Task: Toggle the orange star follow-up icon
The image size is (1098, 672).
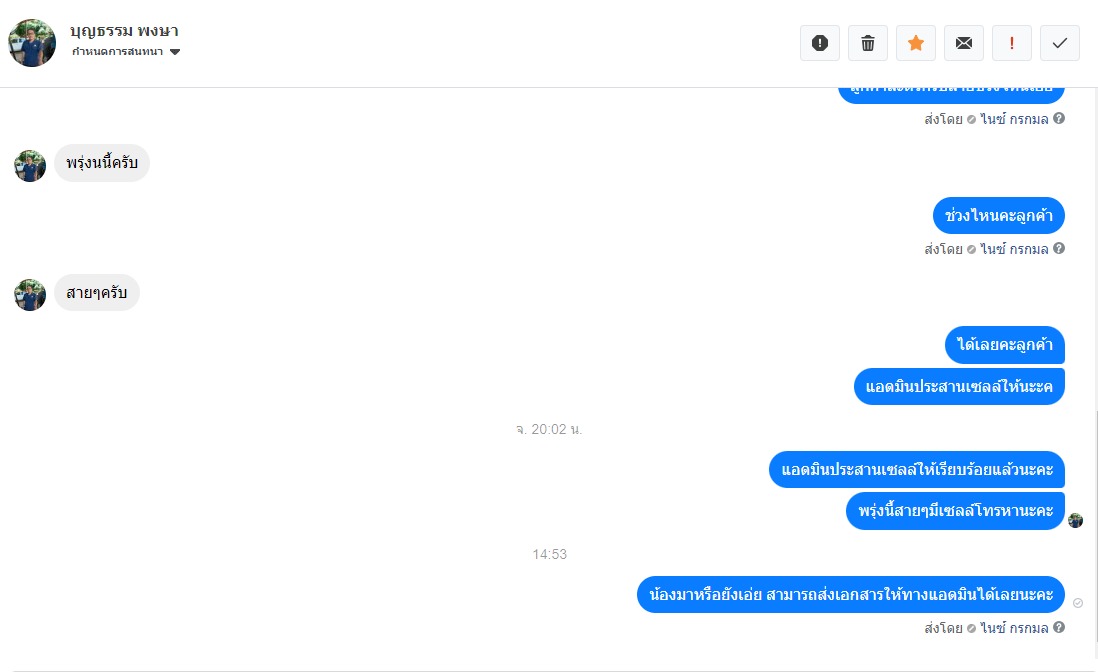Action: (916, 43)
